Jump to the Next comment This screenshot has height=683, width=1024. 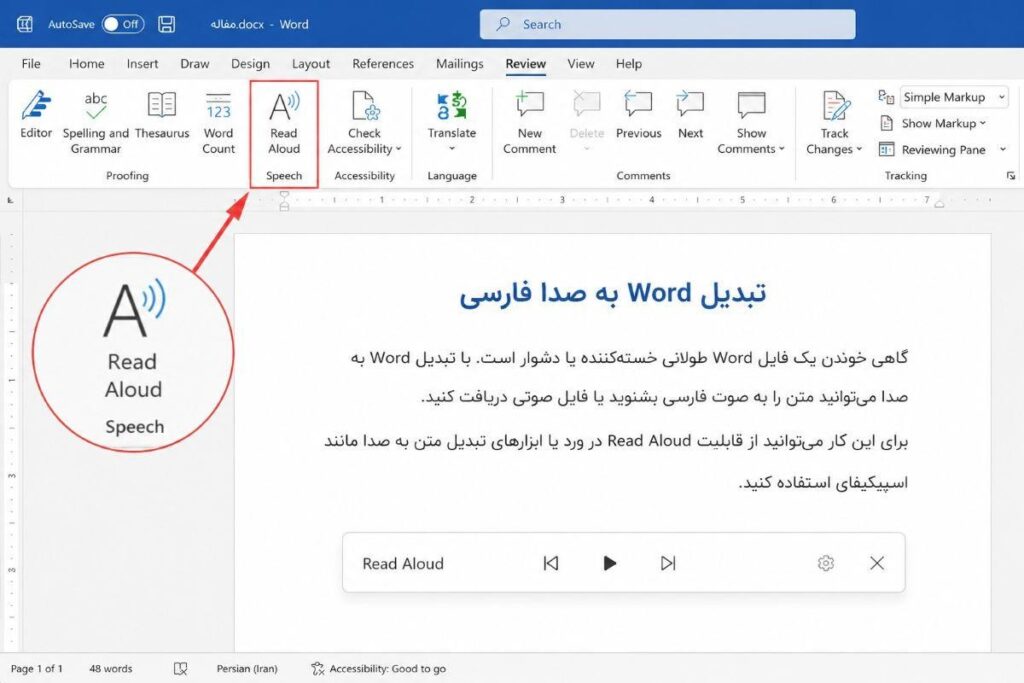(690, 116)
